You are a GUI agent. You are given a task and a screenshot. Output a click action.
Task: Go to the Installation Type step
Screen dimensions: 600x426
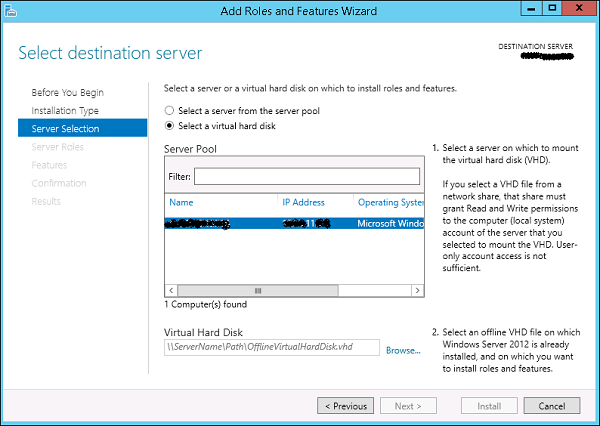coord(65,110)
